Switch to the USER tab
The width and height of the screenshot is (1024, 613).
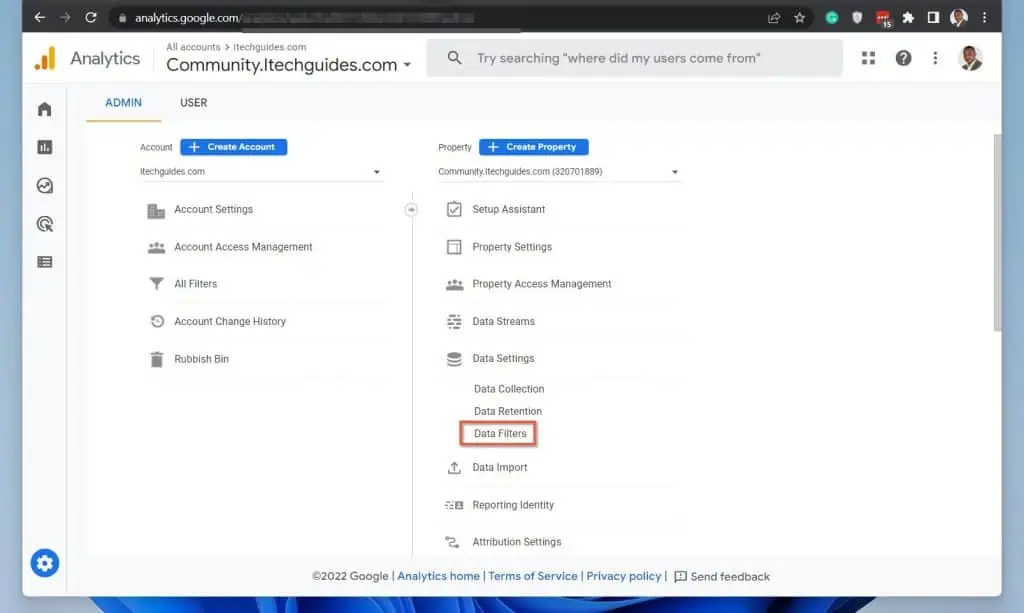click(193, 103)
